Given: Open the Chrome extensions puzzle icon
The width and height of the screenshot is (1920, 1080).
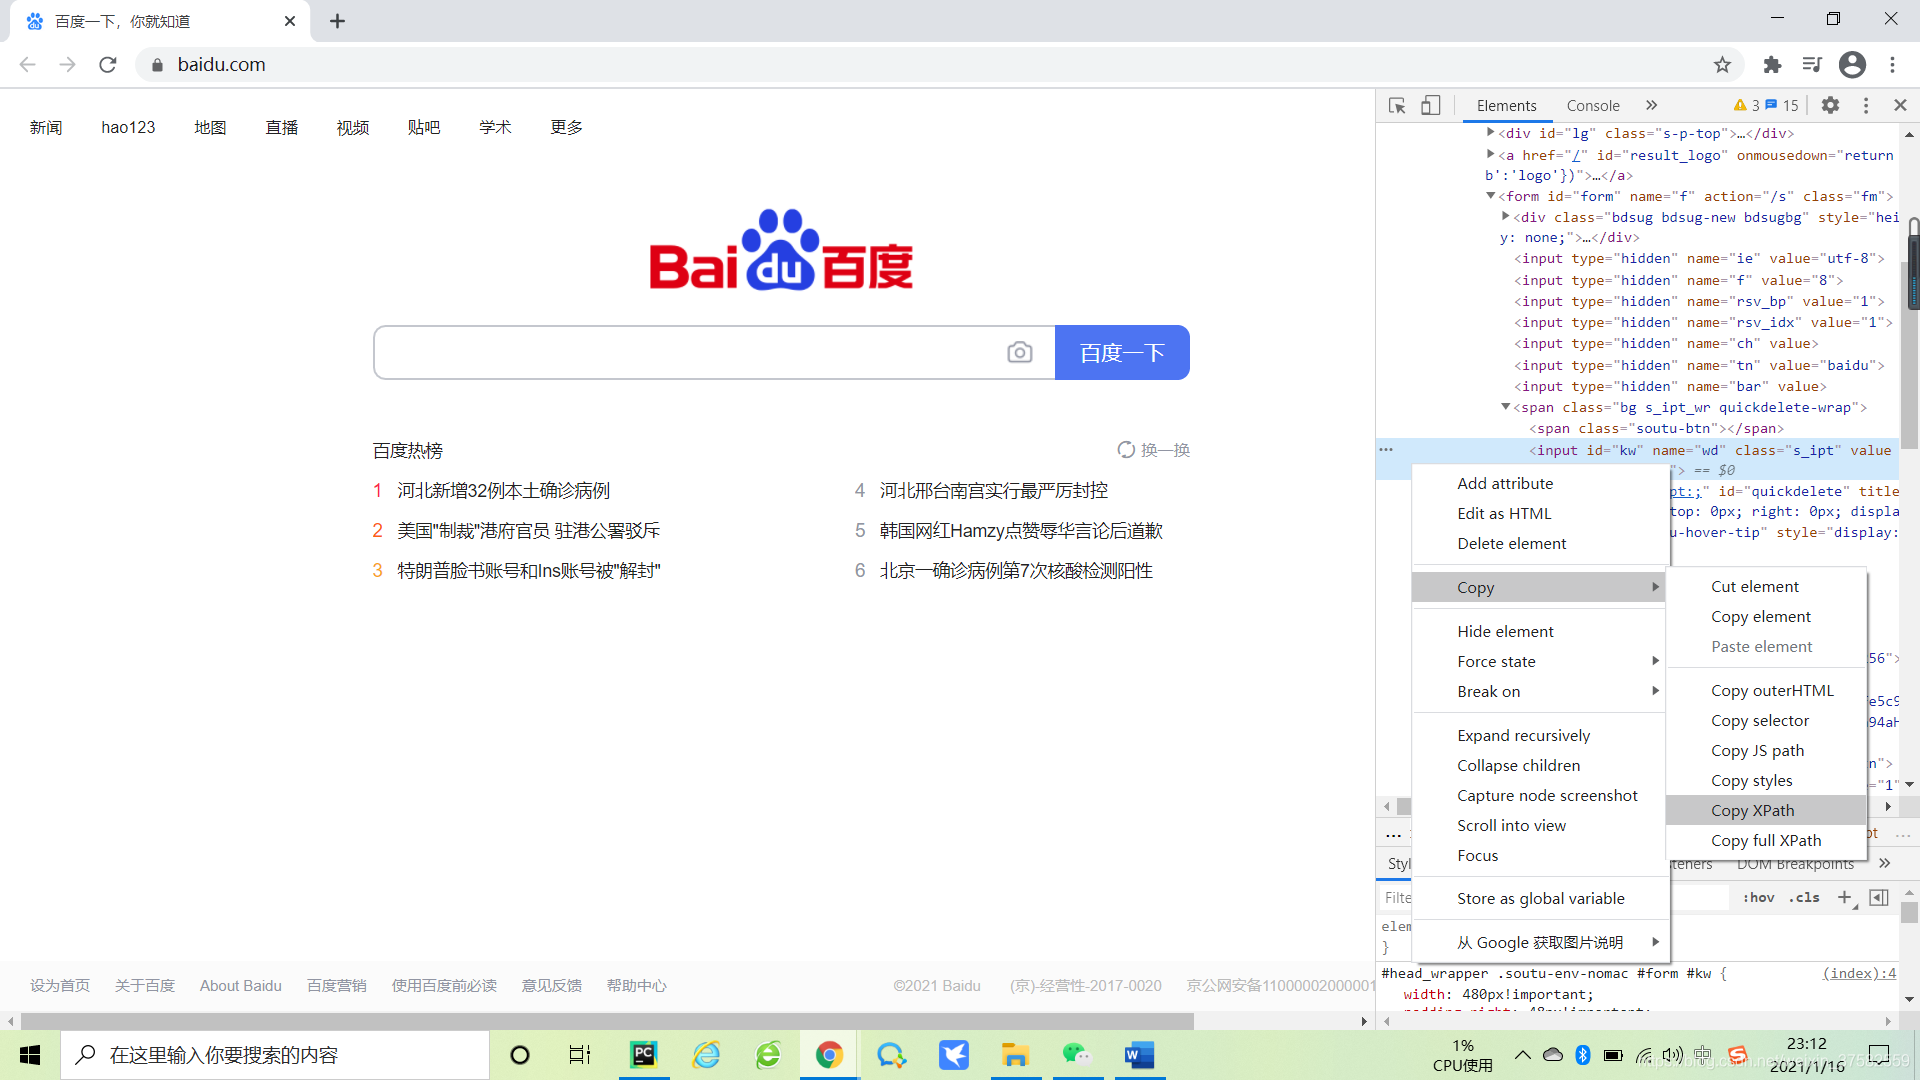Looking at the screenshot, I should pos(1772,65).
